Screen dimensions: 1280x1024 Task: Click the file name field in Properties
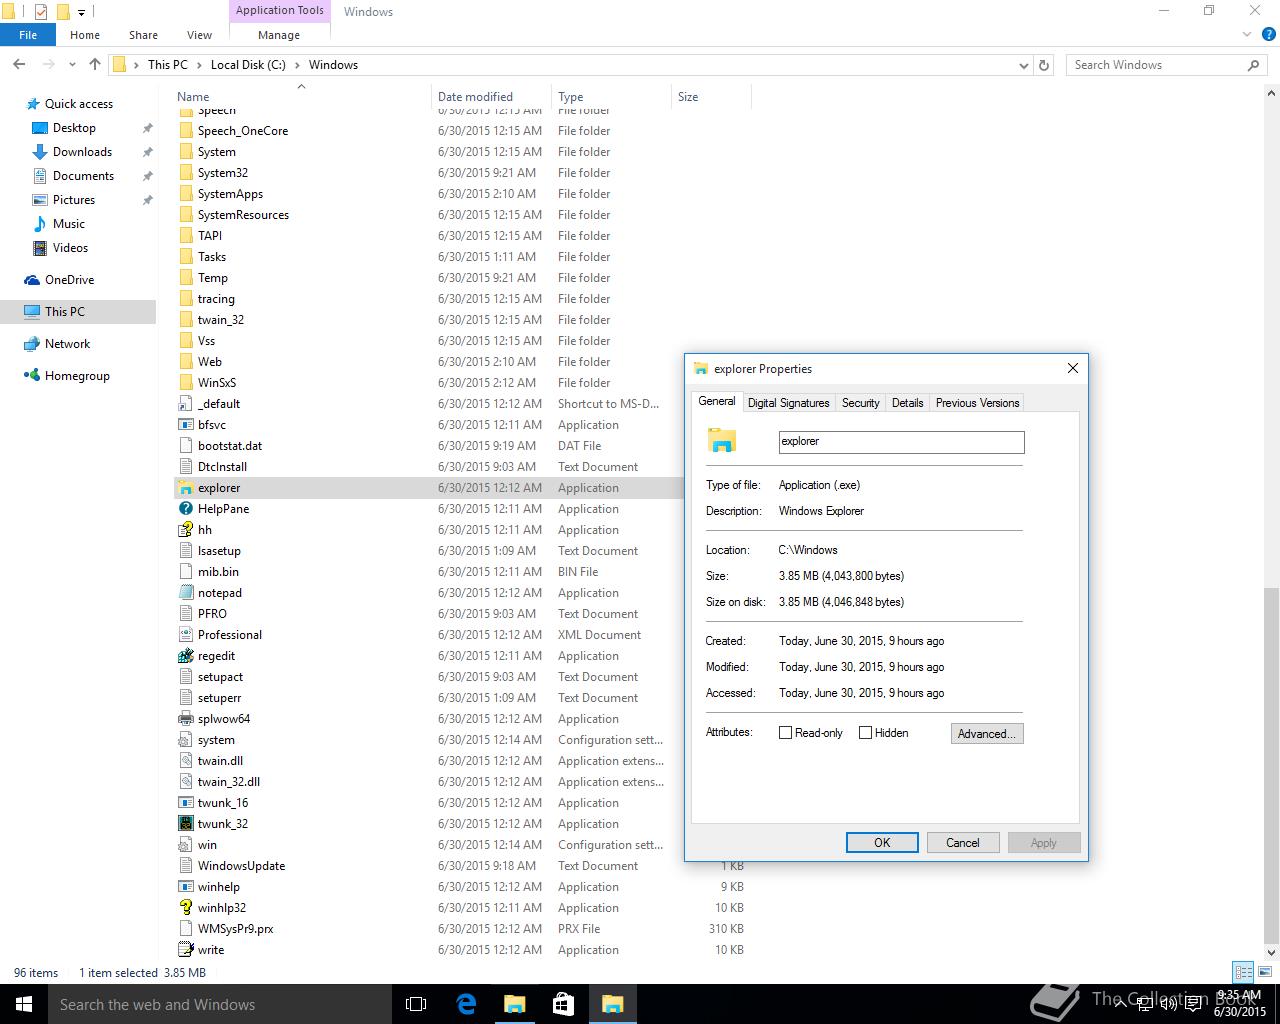(x=901, y=442)
